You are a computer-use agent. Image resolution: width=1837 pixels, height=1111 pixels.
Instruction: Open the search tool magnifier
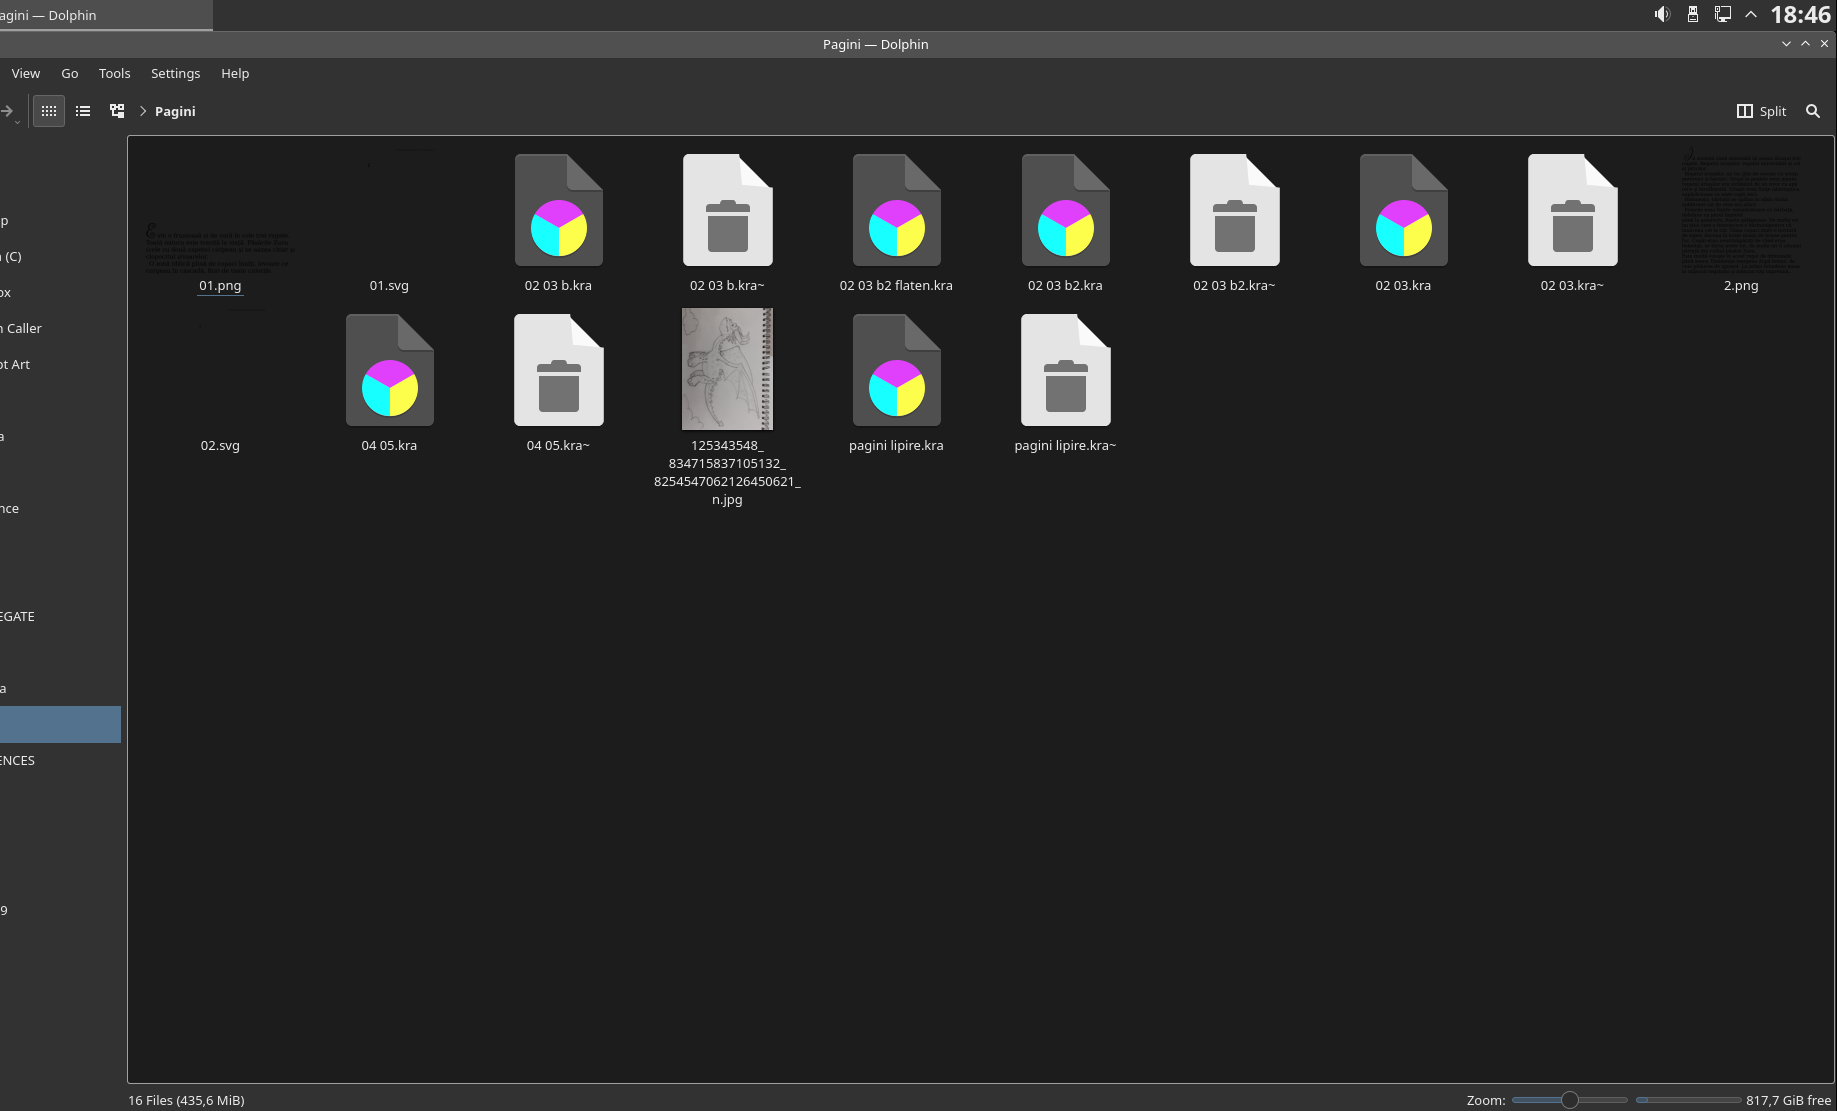(x=1813, y=111)
